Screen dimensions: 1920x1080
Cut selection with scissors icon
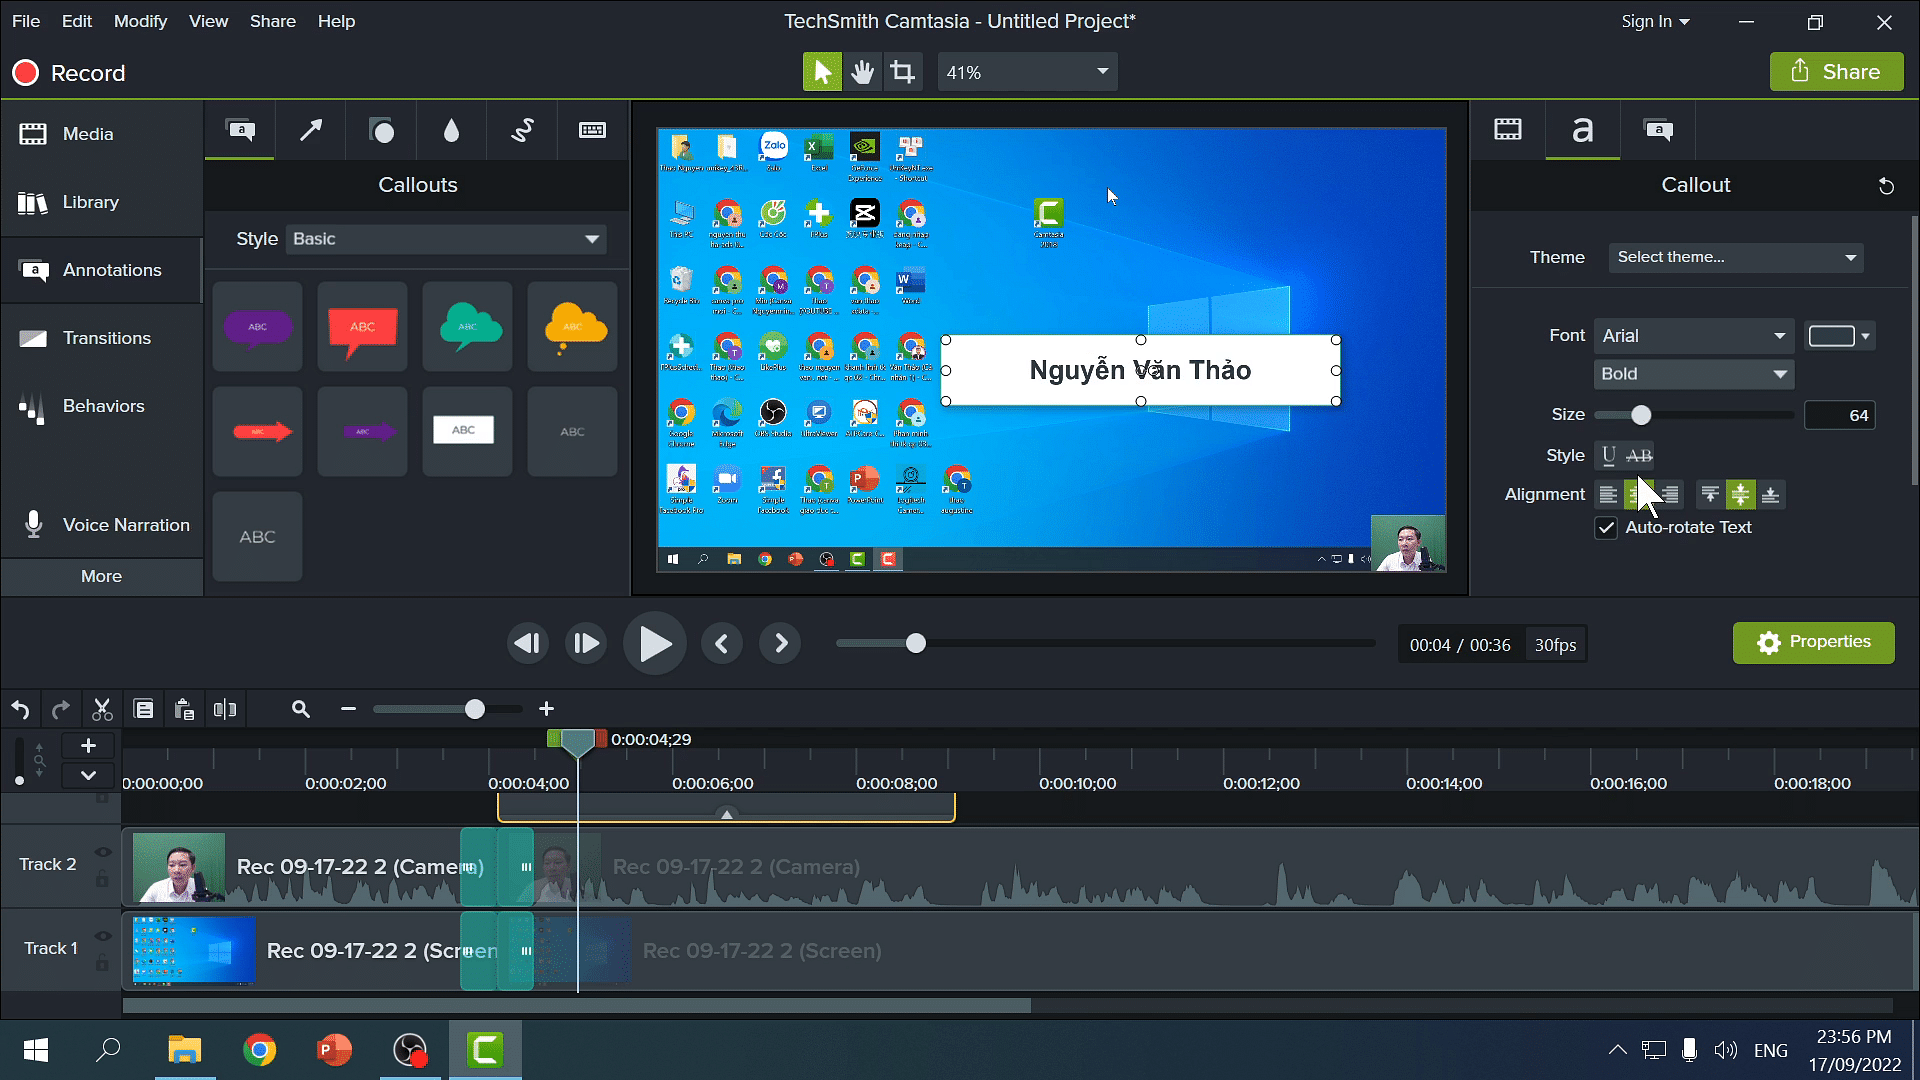[x=102, y=710]
